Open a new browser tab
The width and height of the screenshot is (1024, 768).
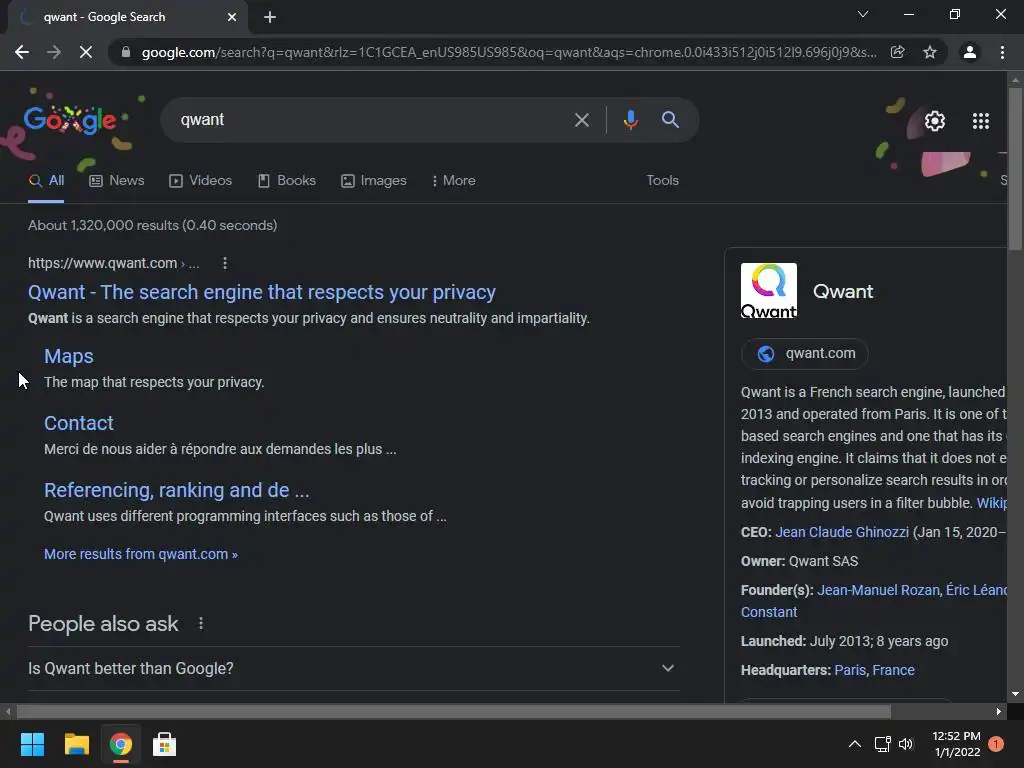pos(270,18)
